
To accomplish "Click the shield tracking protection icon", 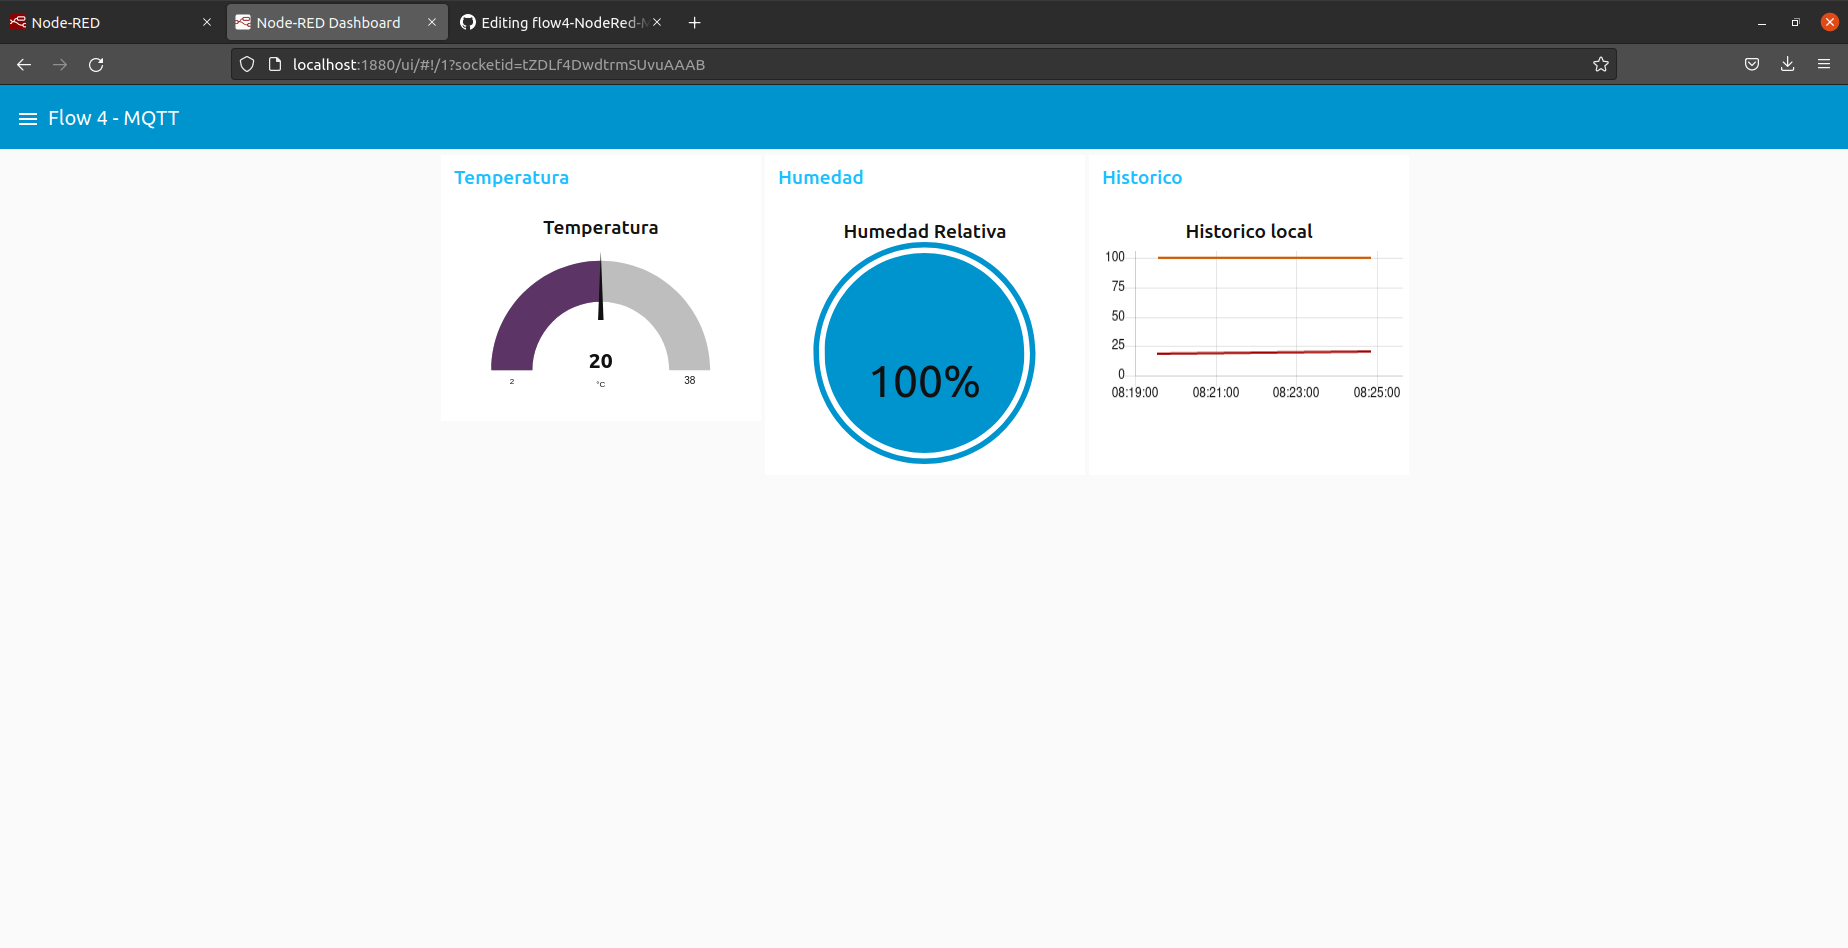I will 246,63.
